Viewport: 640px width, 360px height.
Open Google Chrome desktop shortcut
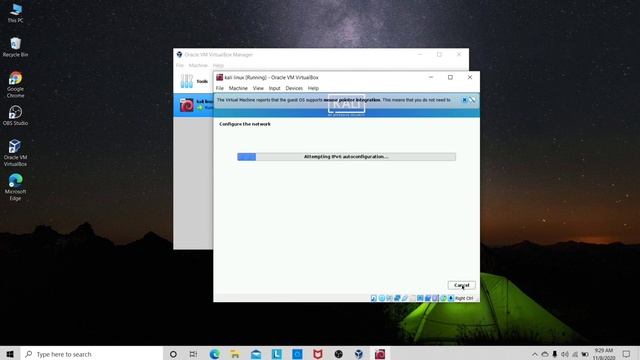16,84
